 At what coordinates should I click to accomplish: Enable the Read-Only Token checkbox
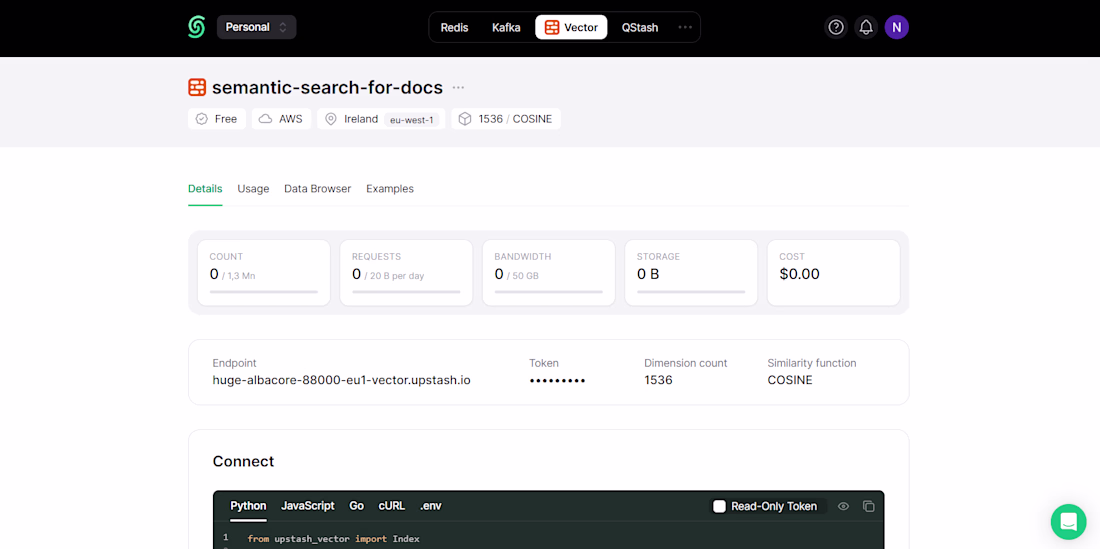719,506
